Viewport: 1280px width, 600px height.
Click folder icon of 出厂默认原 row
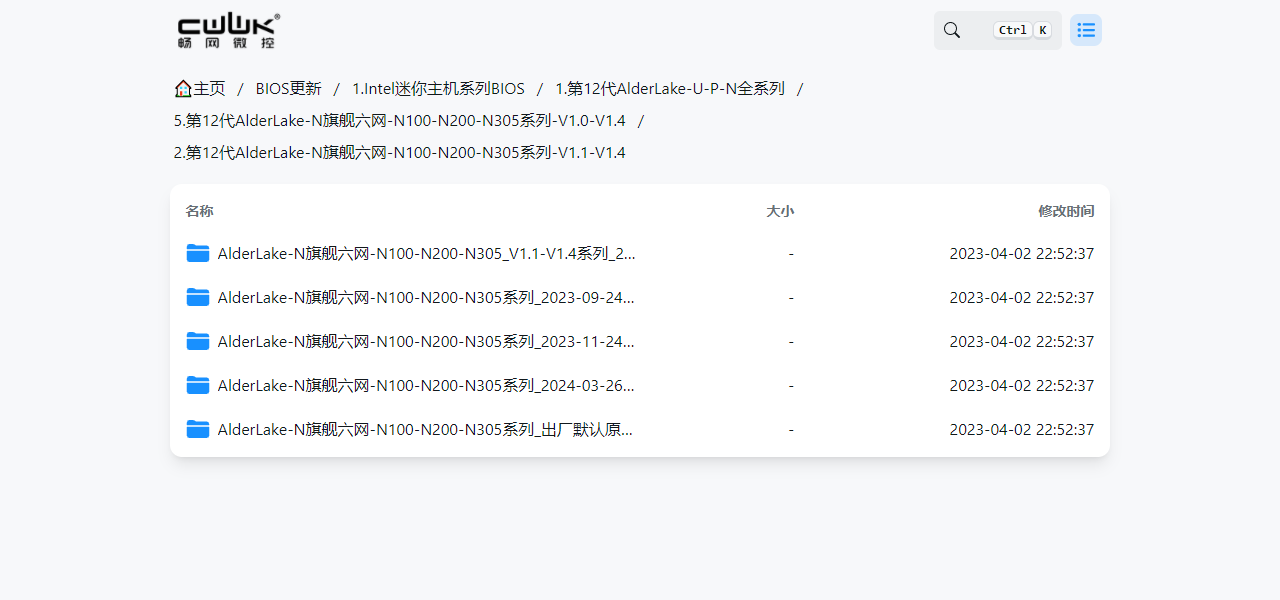coord(198,429)
